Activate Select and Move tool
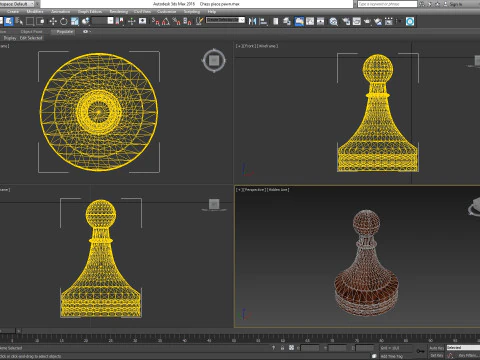 (x=53, y=21)
